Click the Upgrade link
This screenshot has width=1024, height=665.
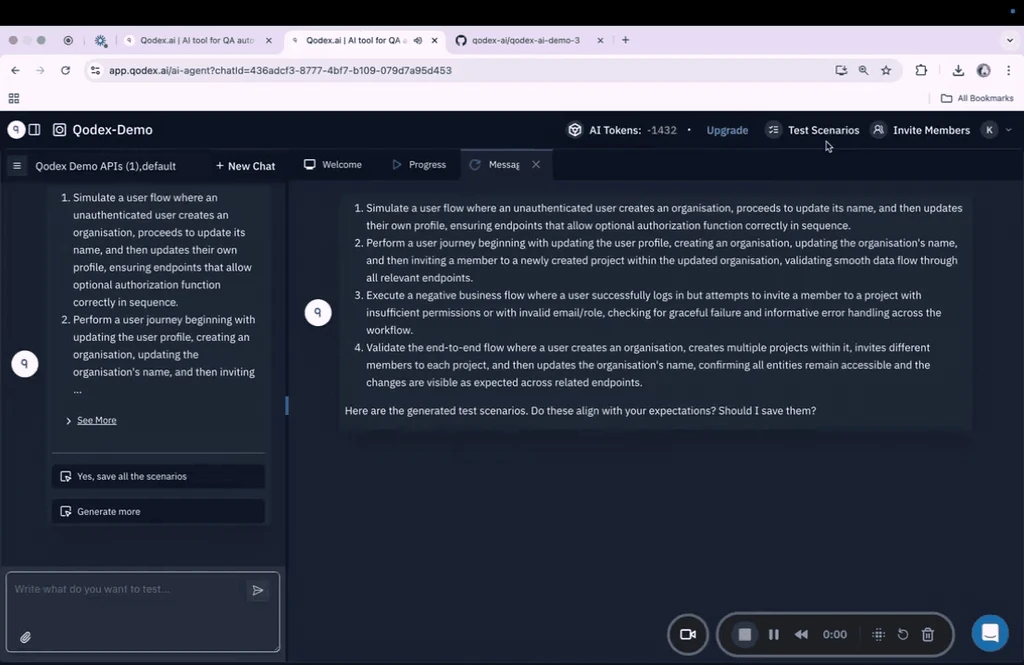727,130
